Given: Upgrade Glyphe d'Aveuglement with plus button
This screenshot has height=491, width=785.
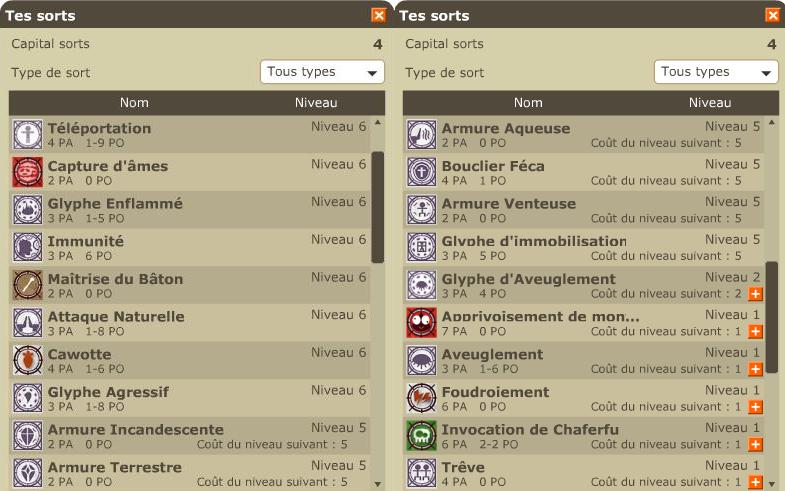Looking at the screenshot, I should (755, 294).
